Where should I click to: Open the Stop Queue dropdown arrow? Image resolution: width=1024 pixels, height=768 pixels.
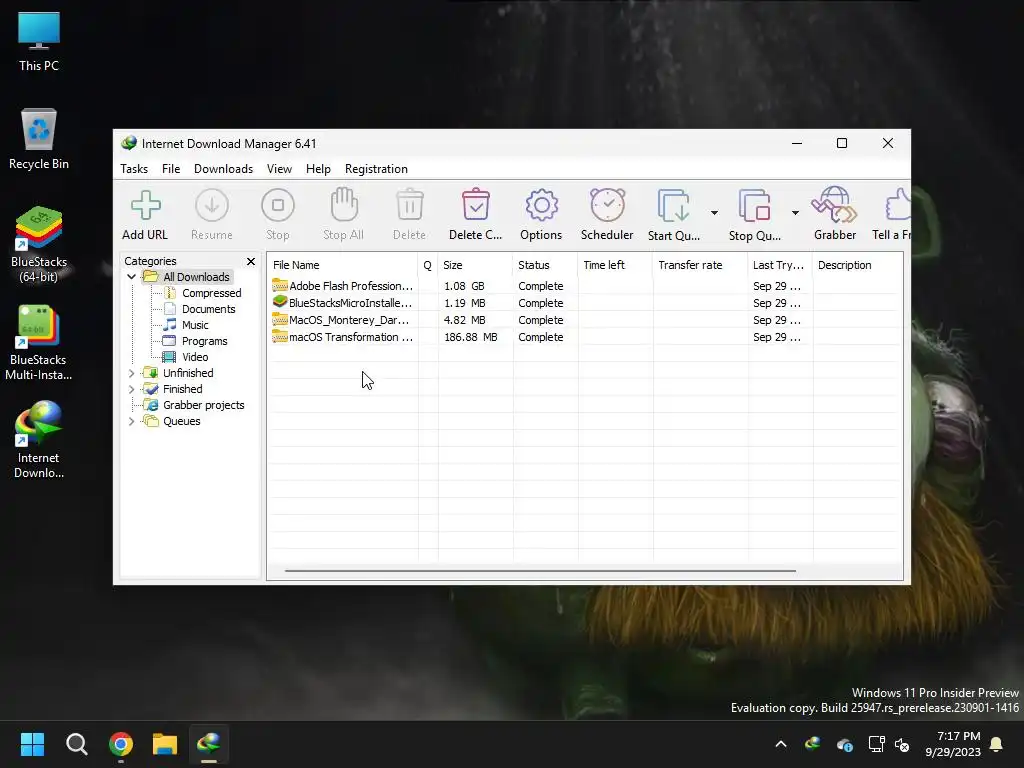pyautogui.click(x=795, y=213)
